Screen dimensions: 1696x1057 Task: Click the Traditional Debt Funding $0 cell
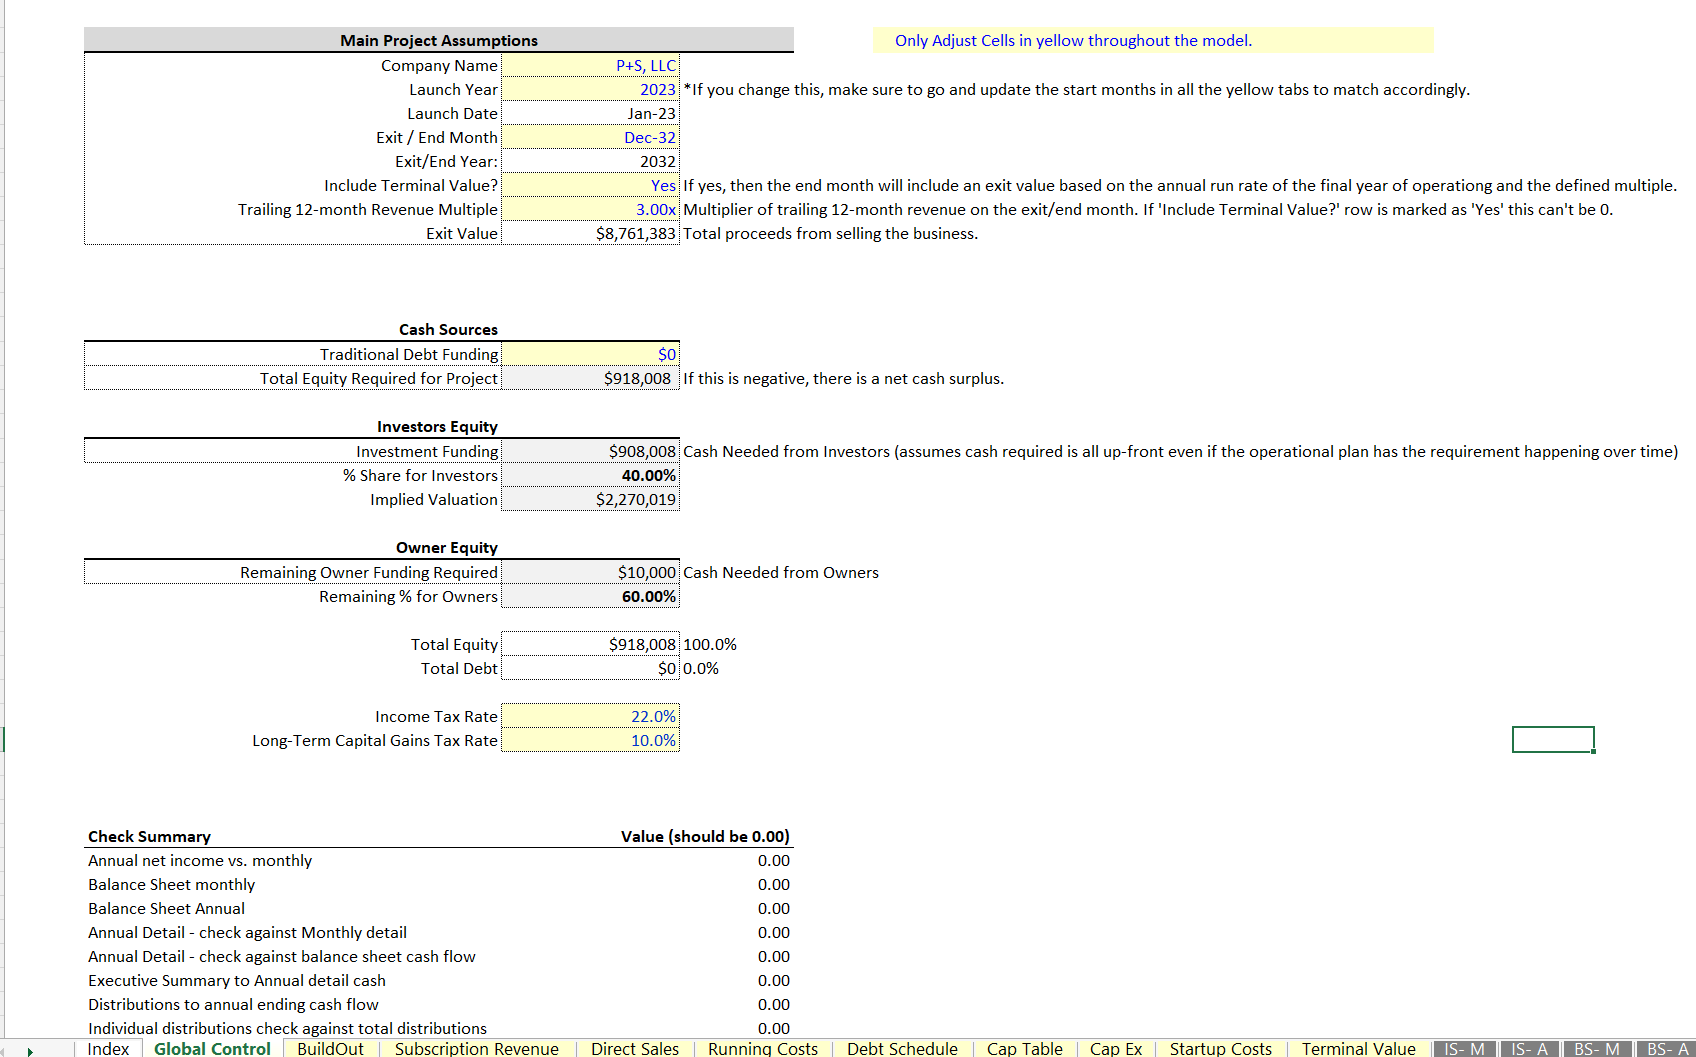point(590,354)
